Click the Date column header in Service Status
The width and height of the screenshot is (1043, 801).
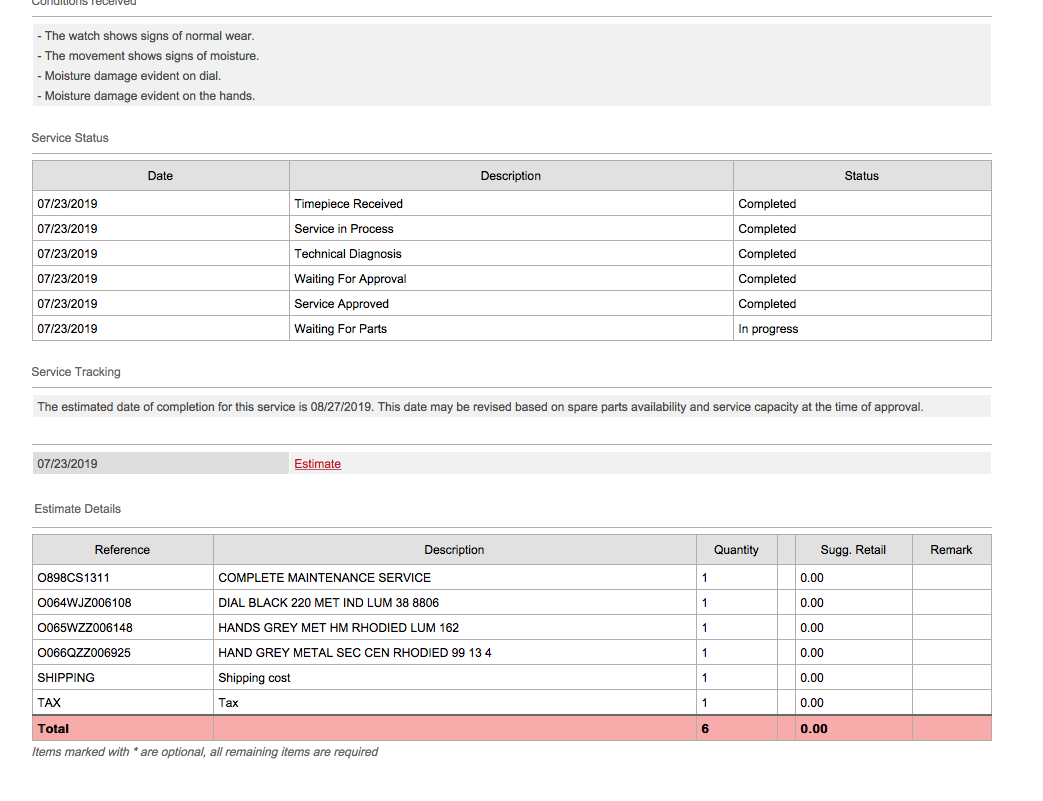pos(160,176)
